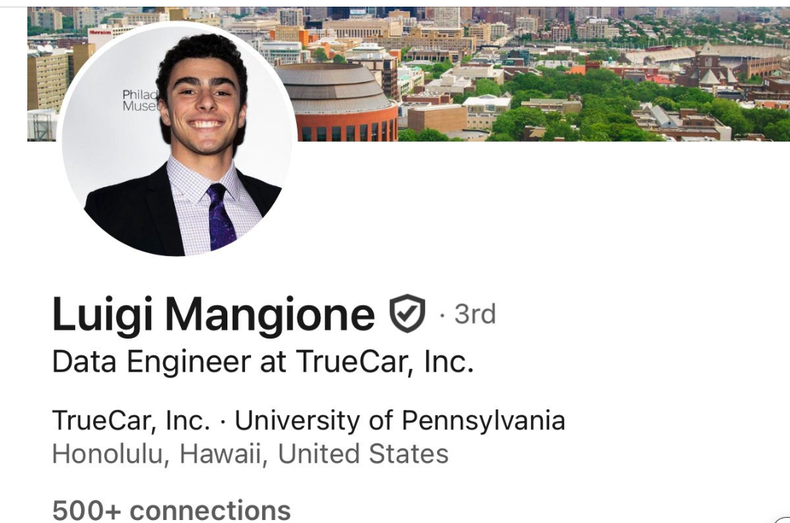This screenshot has height=523, width=790.
Task: Select the Data Engineer at TrueCar headline
Action: pos(263,362)
